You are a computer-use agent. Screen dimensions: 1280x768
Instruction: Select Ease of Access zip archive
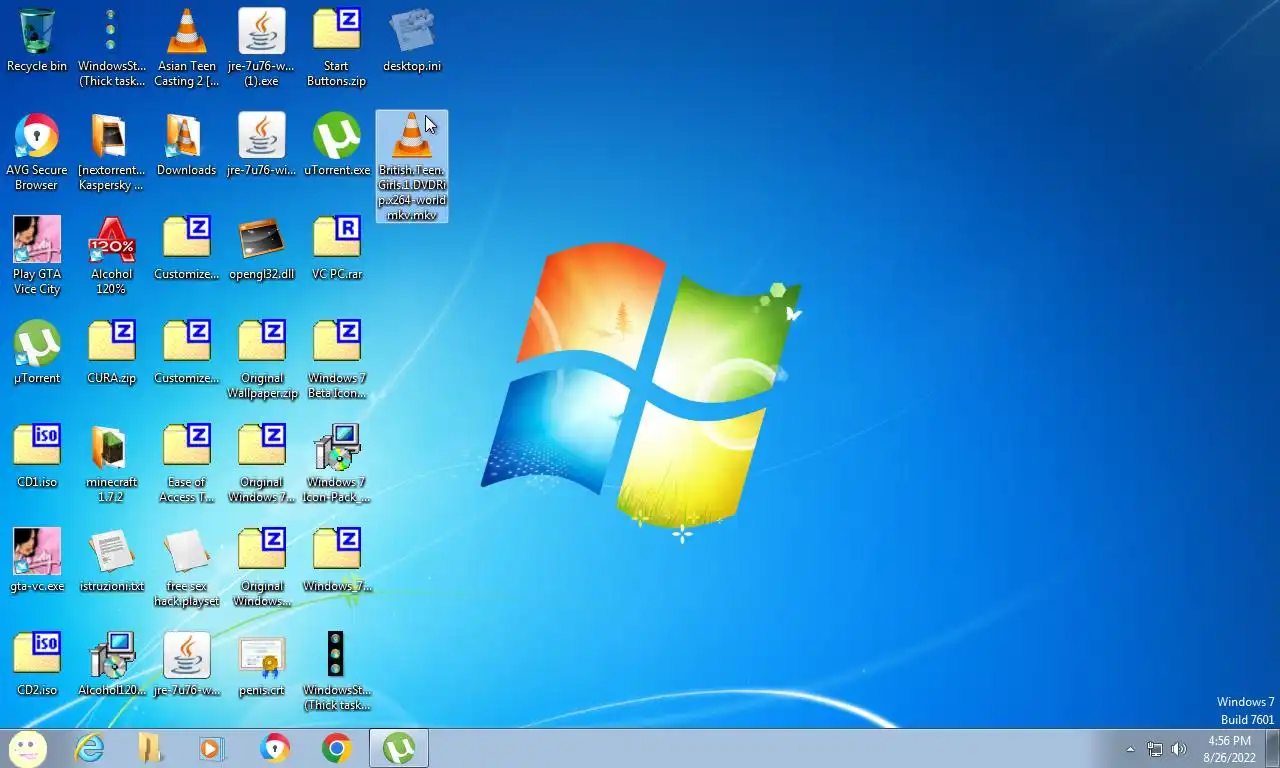point(187,463)
